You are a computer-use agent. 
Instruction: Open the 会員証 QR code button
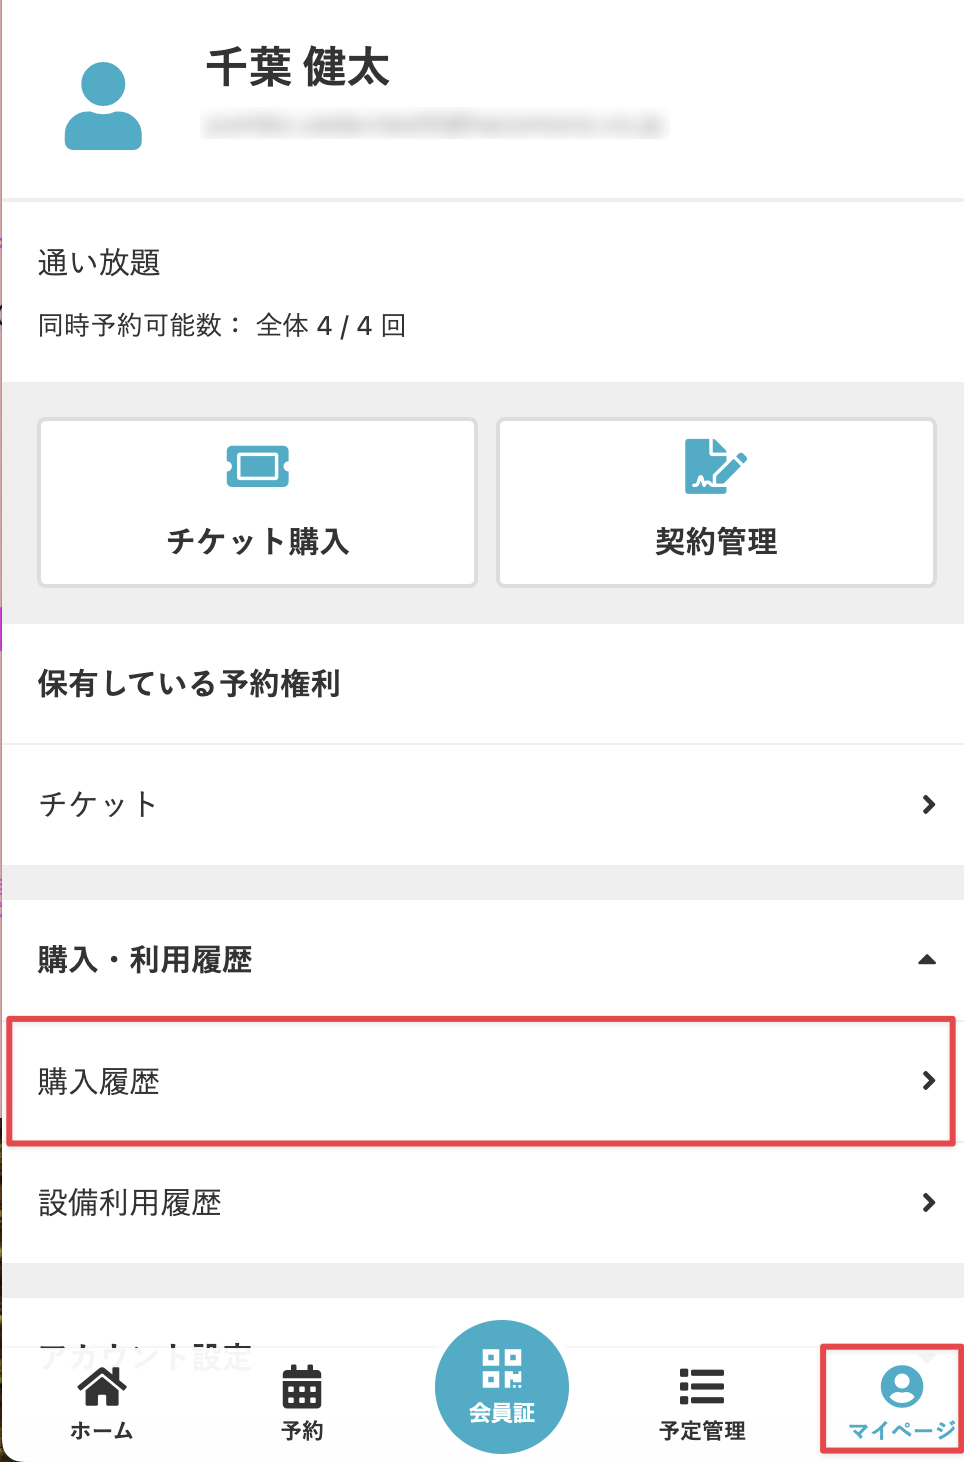tap(502, 1386)
